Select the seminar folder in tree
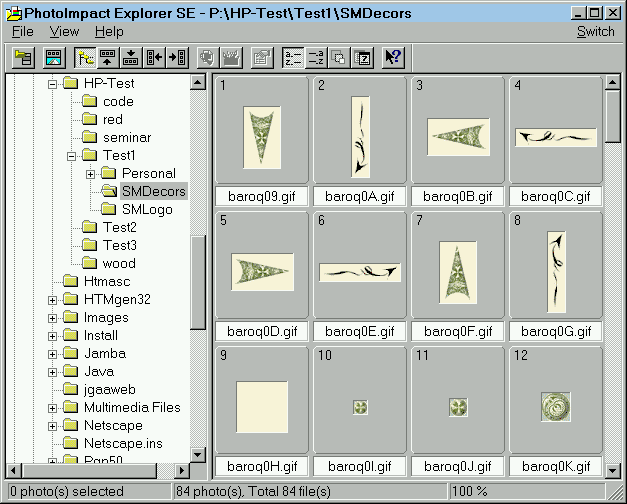Image resolution: width=627 pixels, height=504 pixels. coord(127,138)
